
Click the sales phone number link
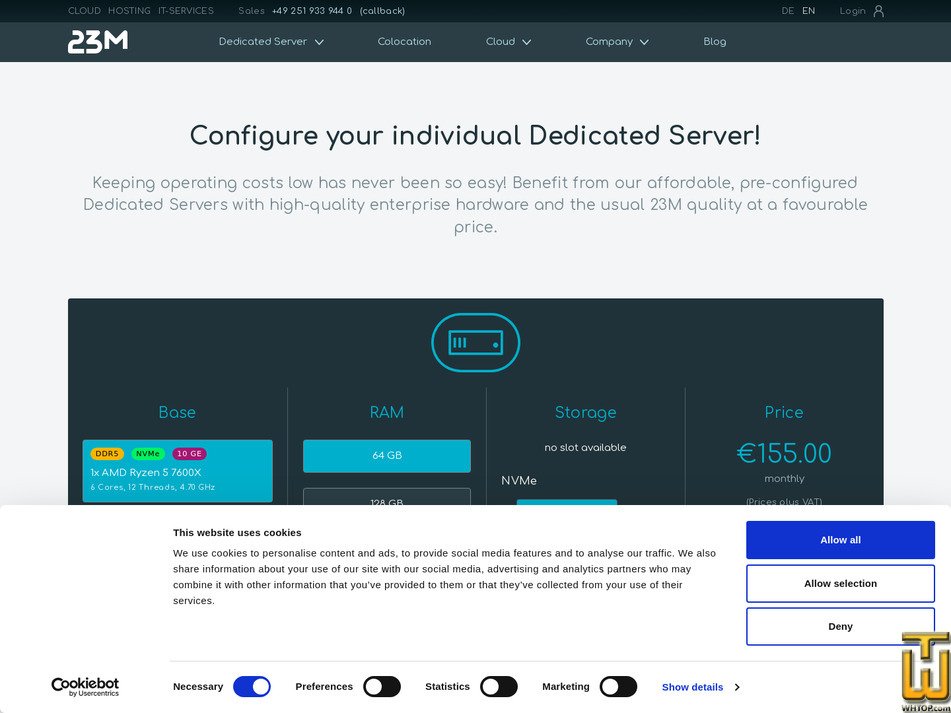pos(312,11)
